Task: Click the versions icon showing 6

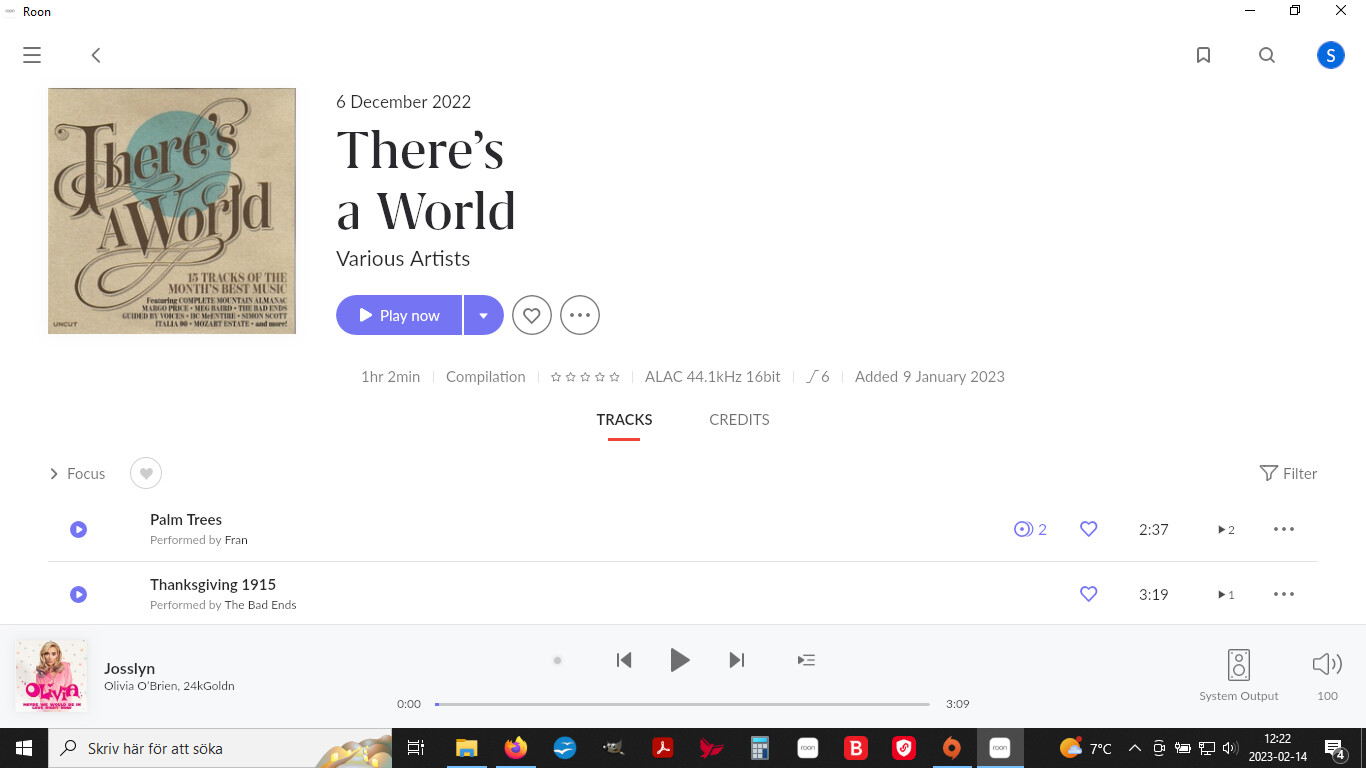Action: 818,376
